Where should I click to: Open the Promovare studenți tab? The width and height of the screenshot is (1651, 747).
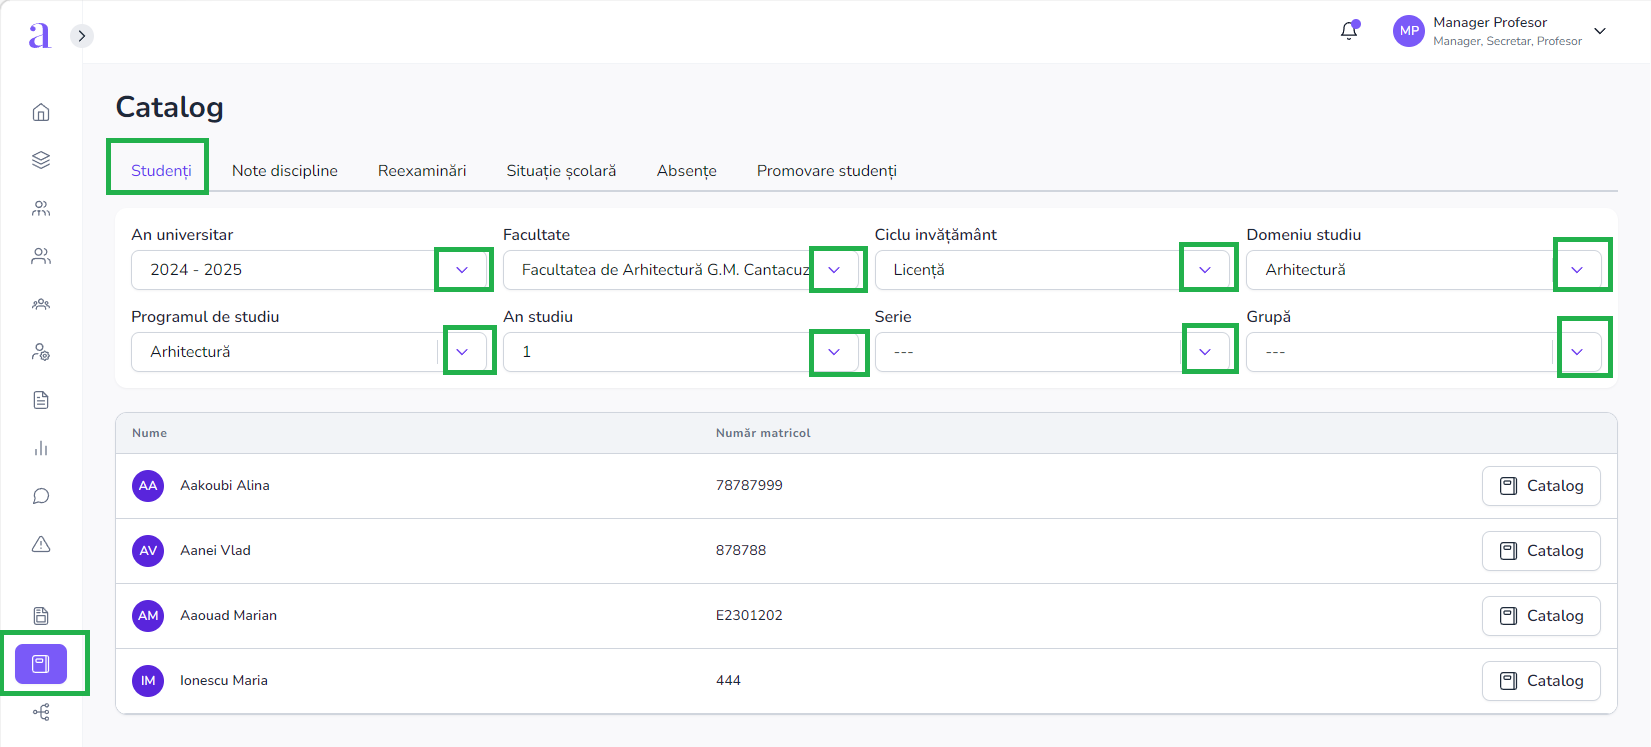(826, 171)
